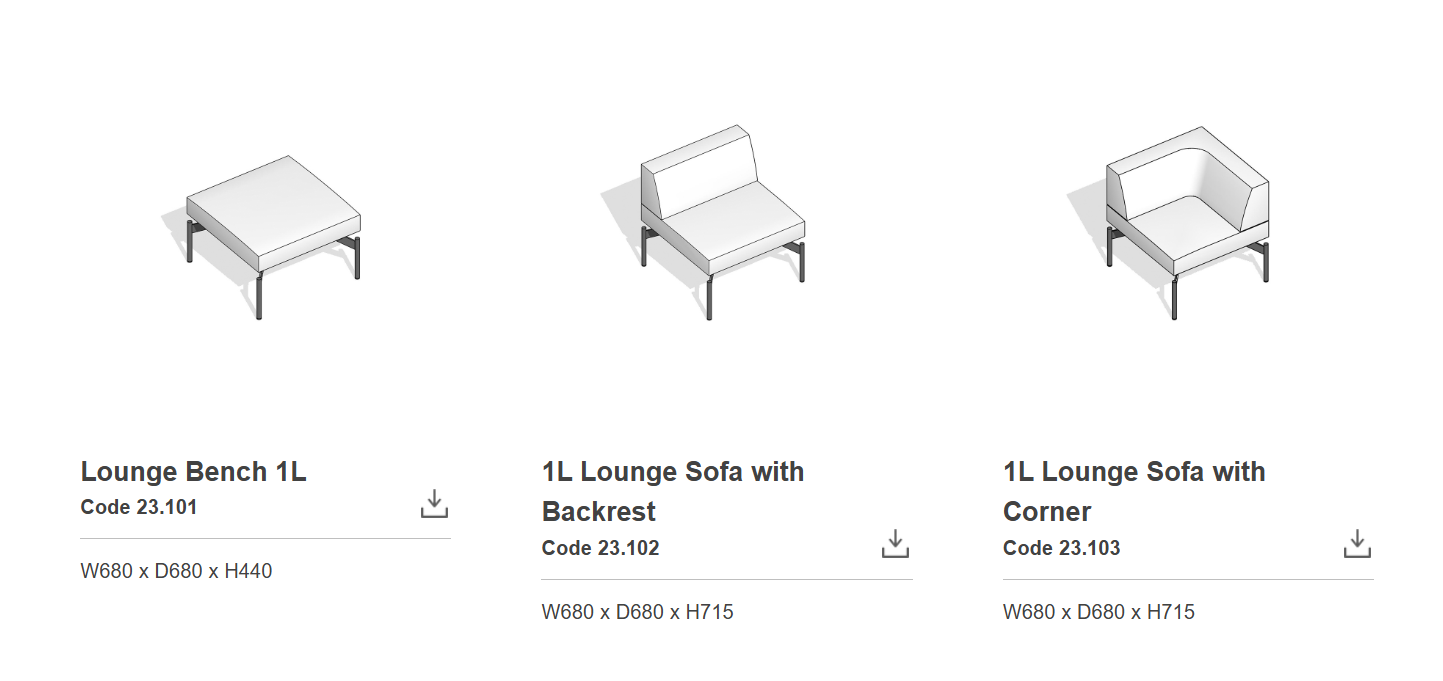
Task: Select the Code 23.101 label
Action: pyautogui.click(x=139, y=507)
